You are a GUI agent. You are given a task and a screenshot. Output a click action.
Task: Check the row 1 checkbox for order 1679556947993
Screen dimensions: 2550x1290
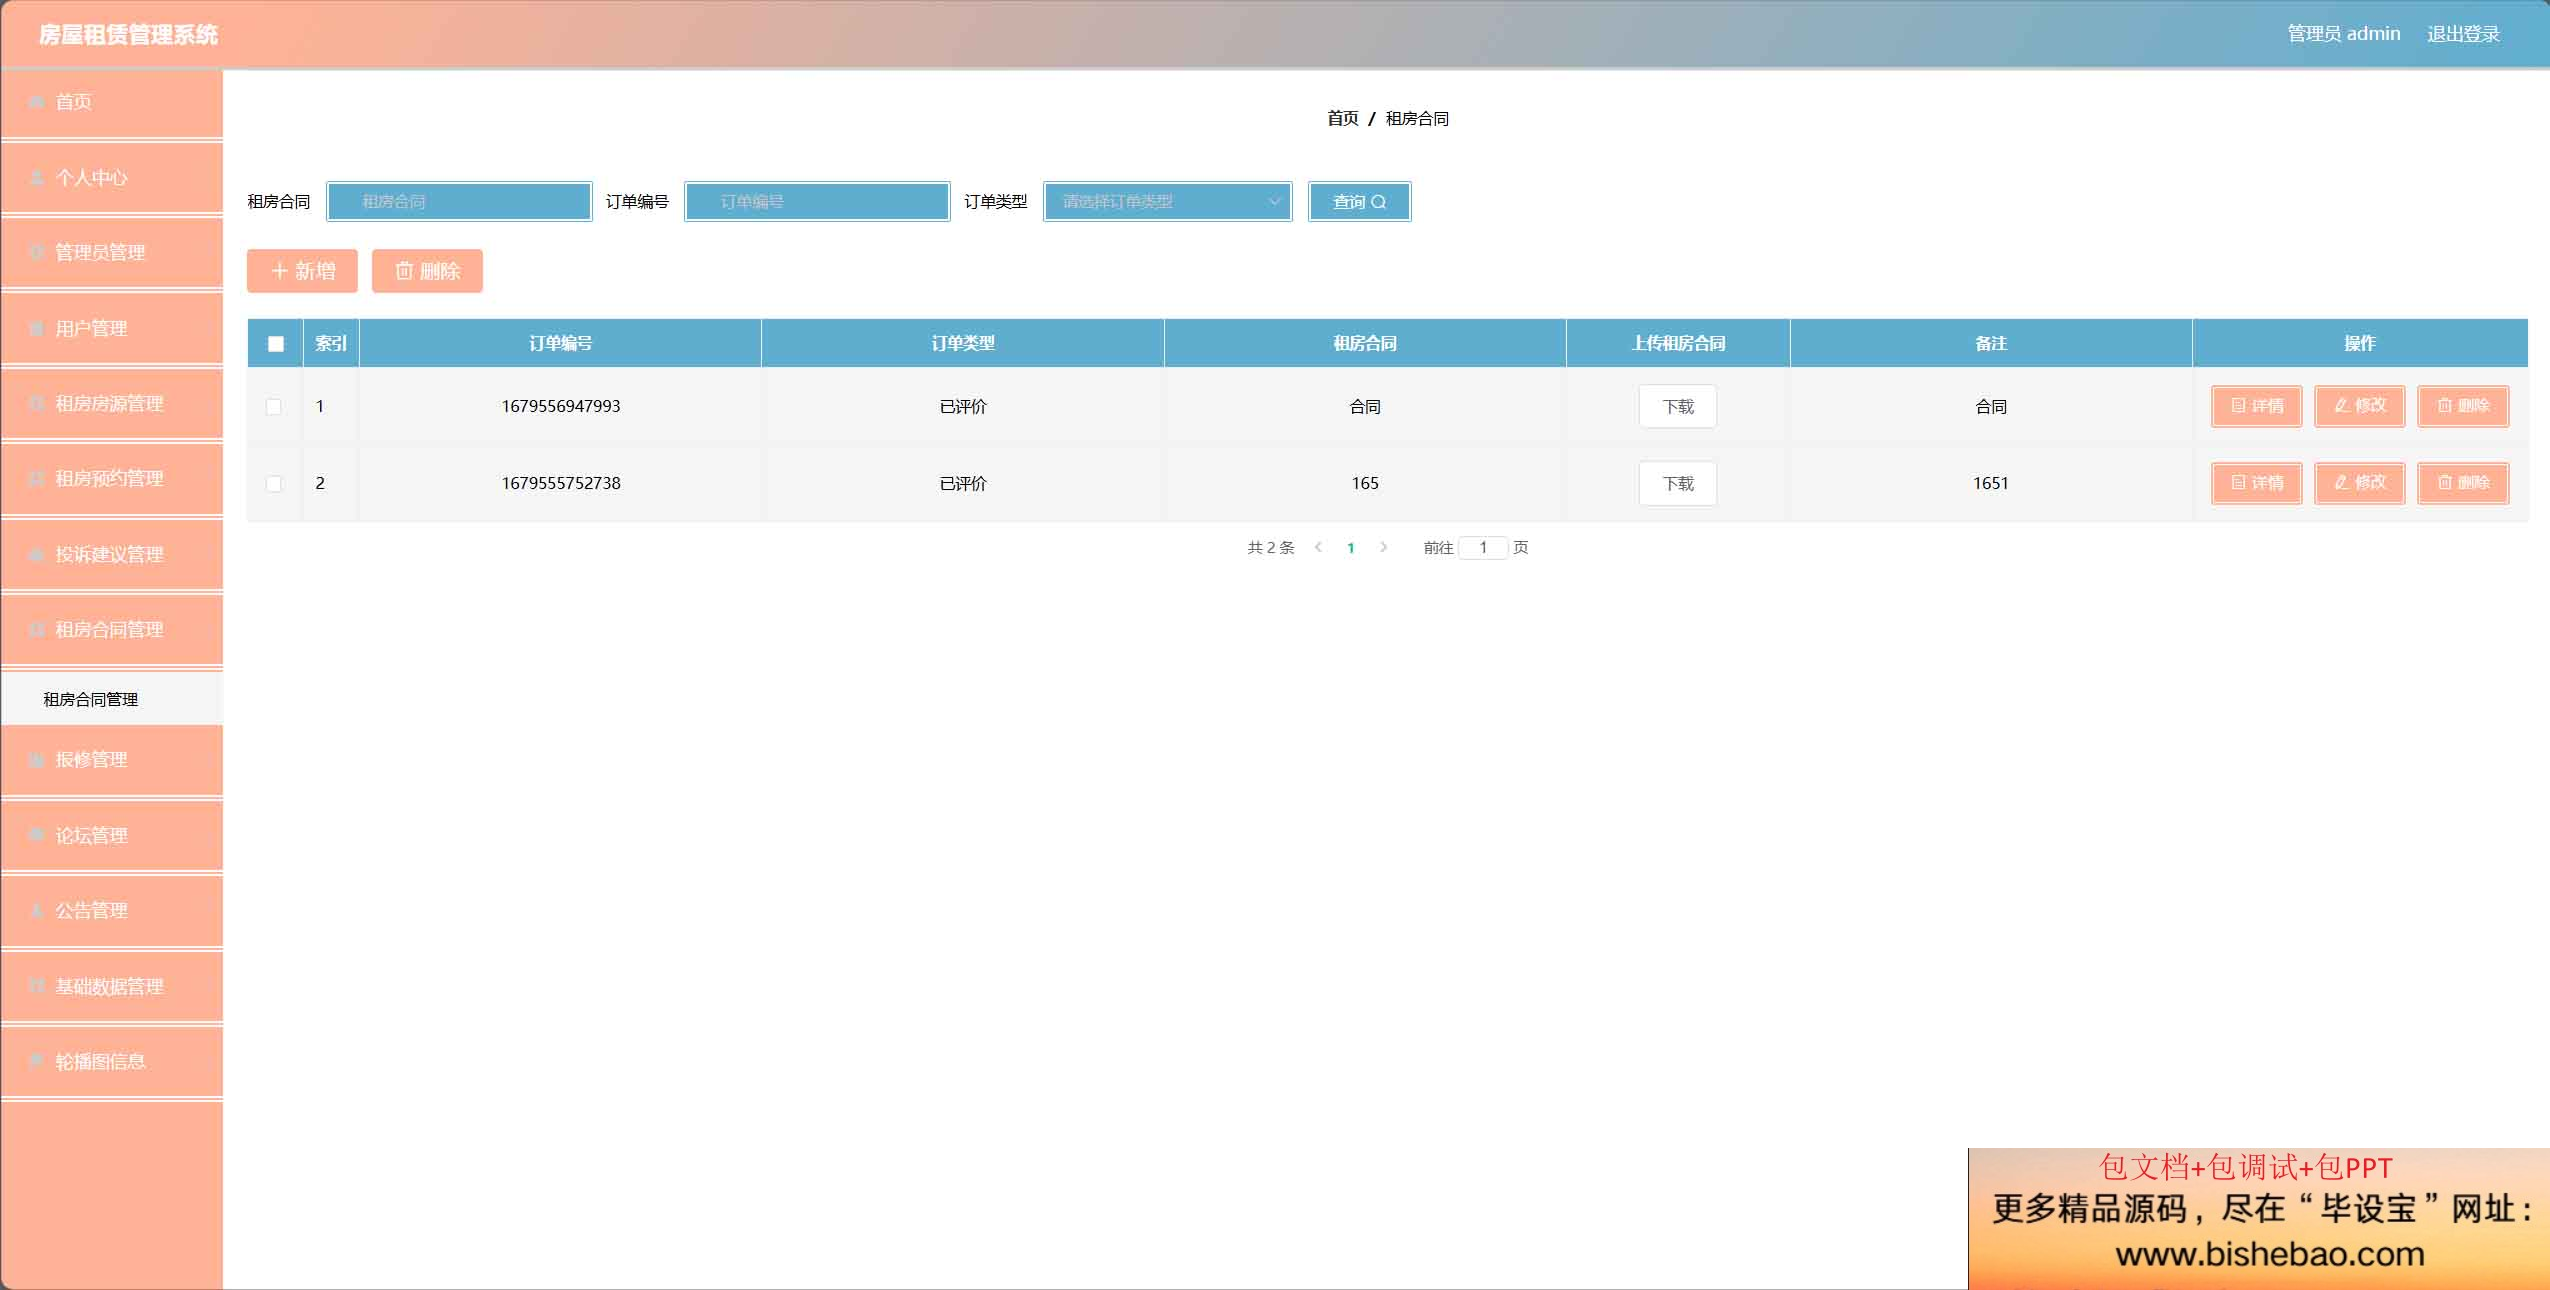[x=274, y=407]
